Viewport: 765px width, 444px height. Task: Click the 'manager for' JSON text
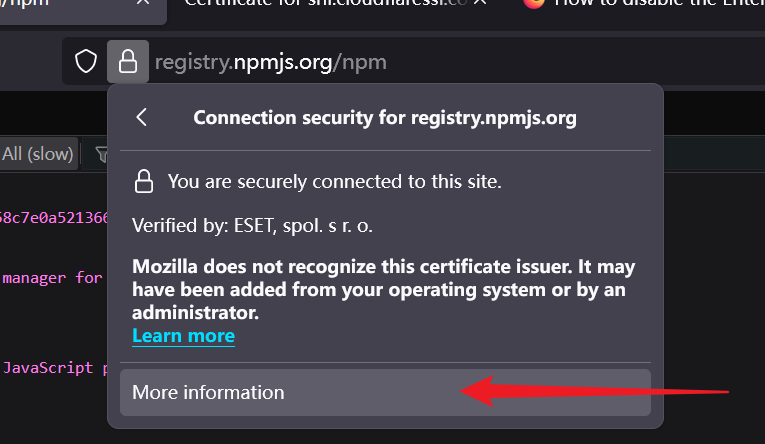pos(53,278)
